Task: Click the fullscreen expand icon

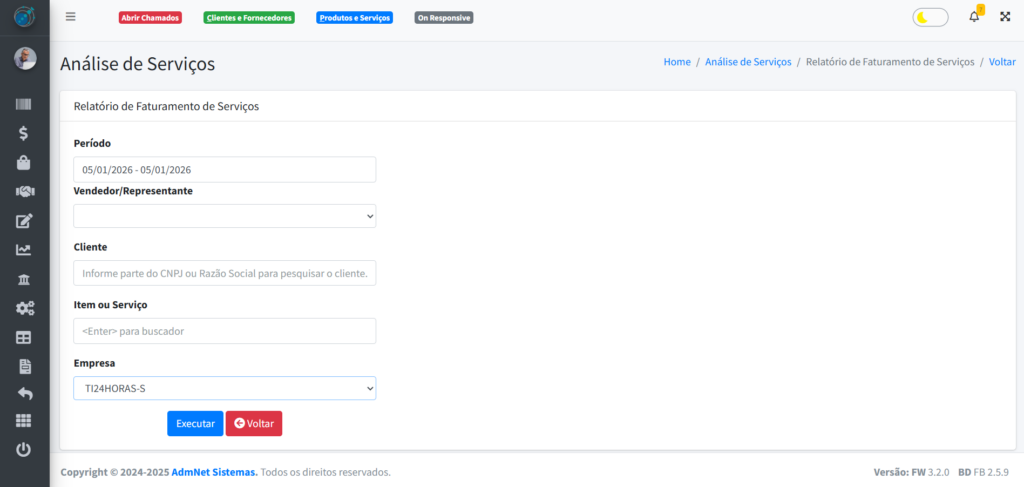Action: click(1005, 17)
